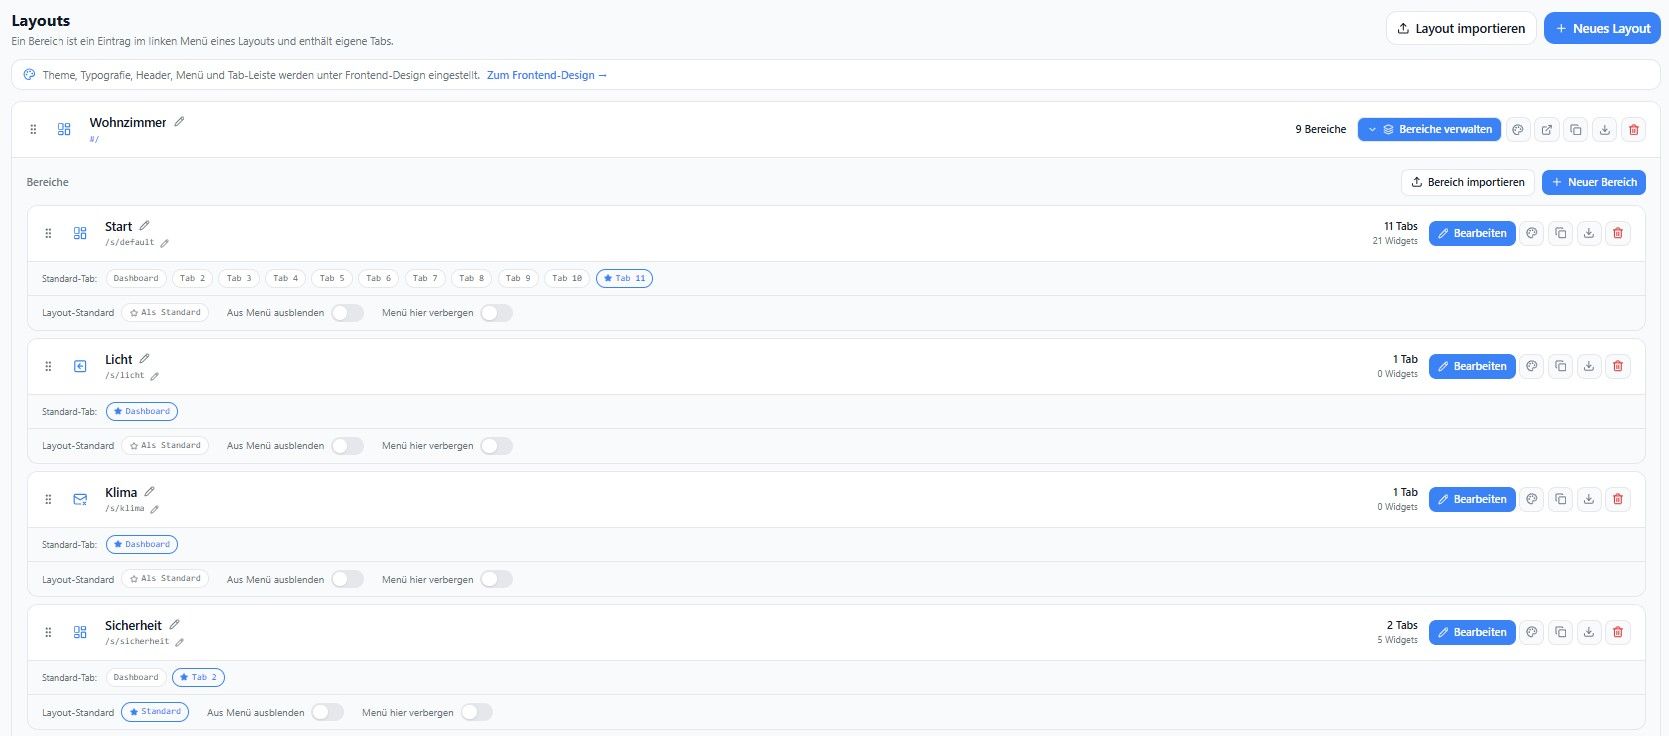The image size is (1669, 736).
Task: Follow the 'Zum Frontend-Design' link
Action: pos(547,75)
